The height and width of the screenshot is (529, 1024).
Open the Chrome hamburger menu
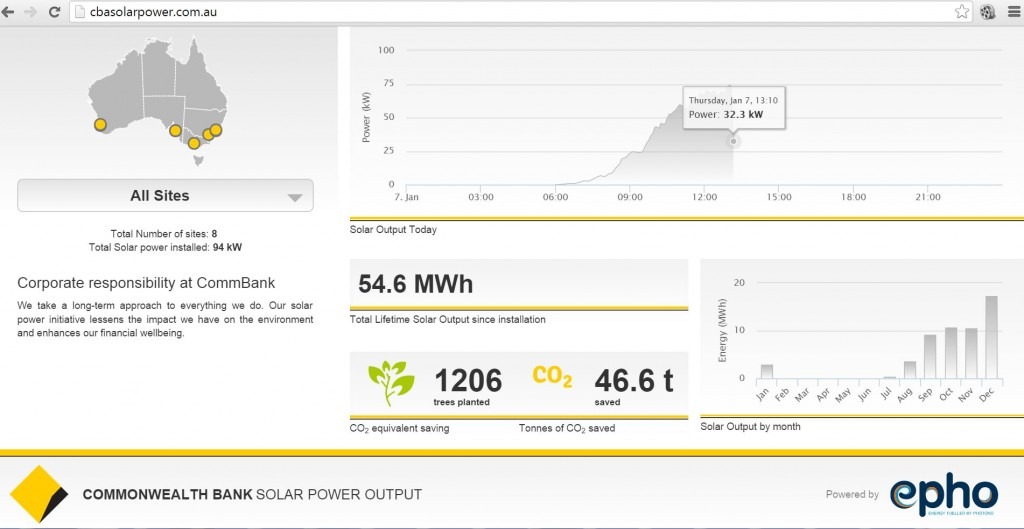(x=1013, y=11)
